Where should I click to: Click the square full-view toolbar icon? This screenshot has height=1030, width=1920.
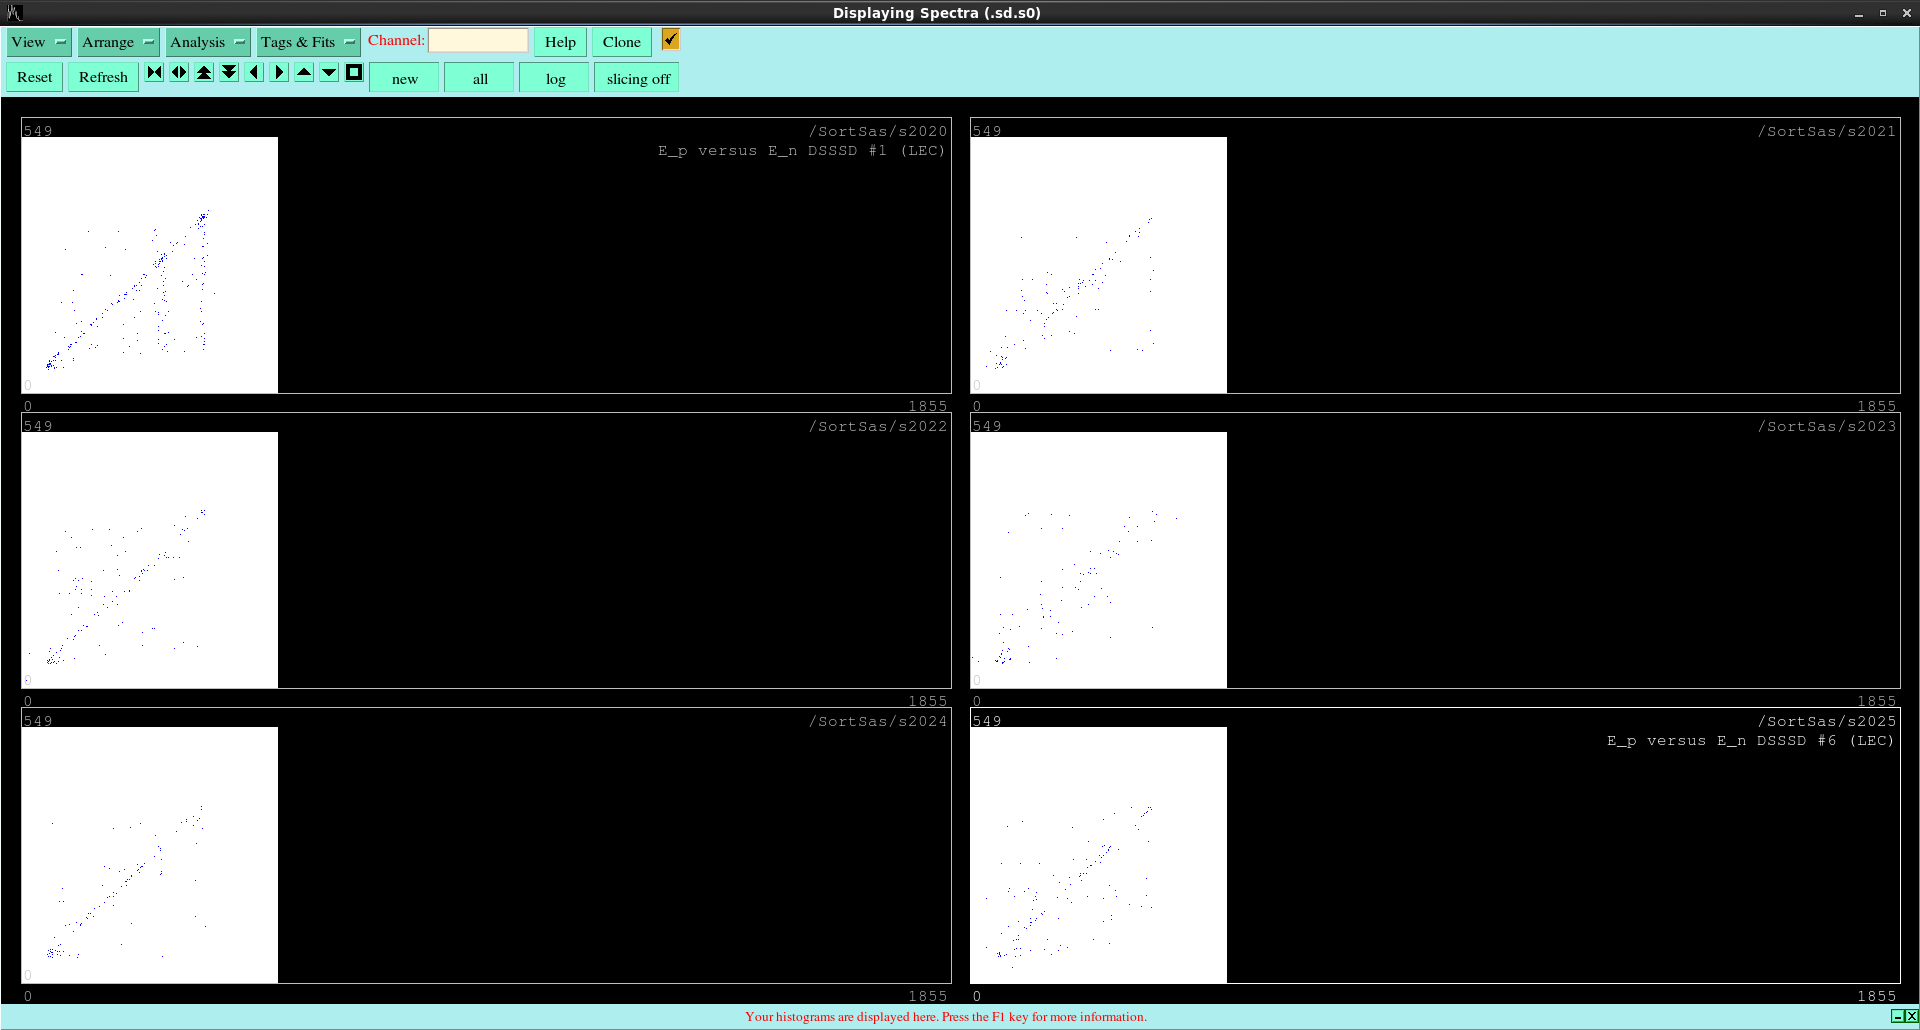coord(354,72)
